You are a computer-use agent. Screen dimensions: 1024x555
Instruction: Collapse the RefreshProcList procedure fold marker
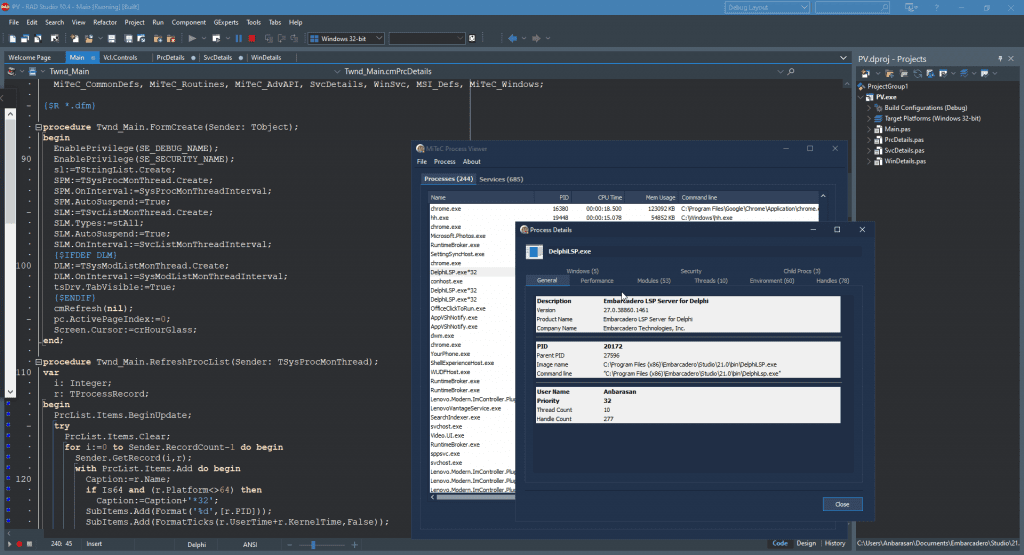(39, 362)
